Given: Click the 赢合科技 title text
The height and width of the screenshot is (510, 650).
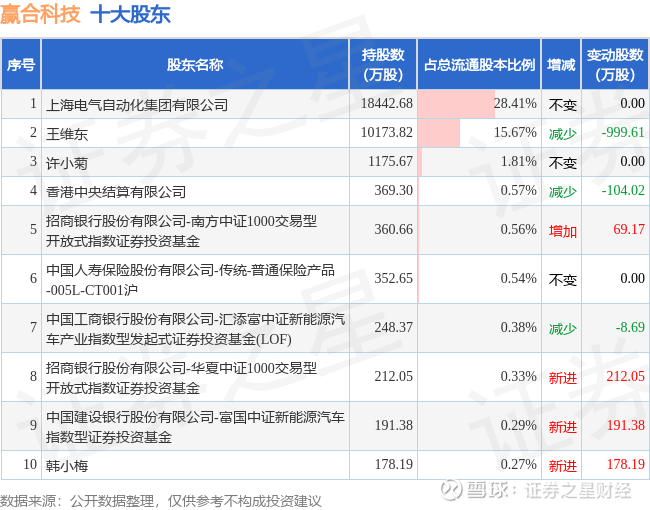Looking at the screenshot, I should coord(40,13).
